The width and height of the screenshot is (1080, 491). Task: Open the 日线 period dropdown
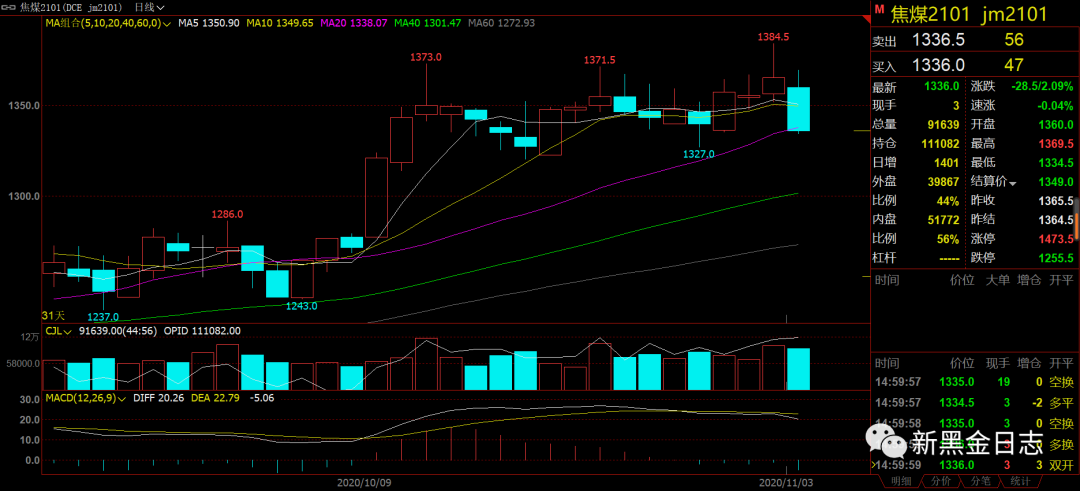(149, 8)
